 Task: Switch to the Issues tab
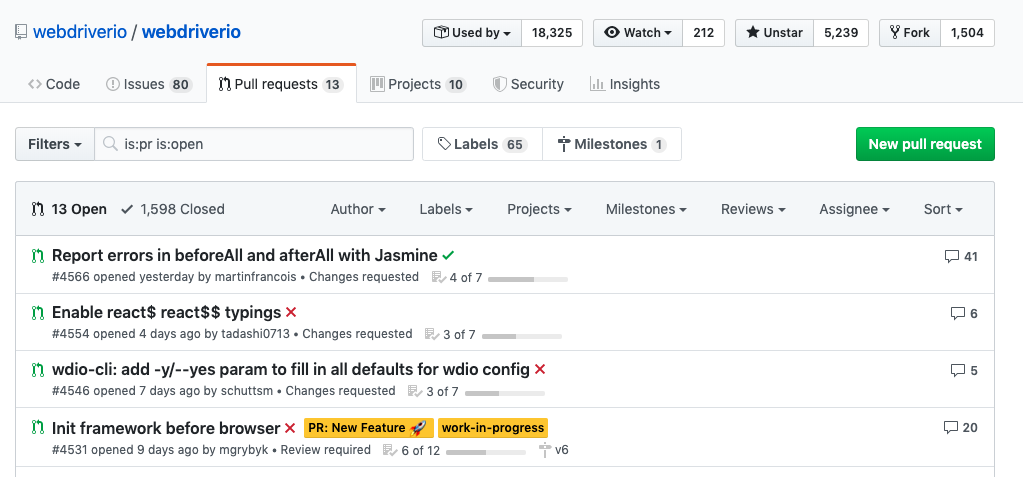(x=149, y=84)
